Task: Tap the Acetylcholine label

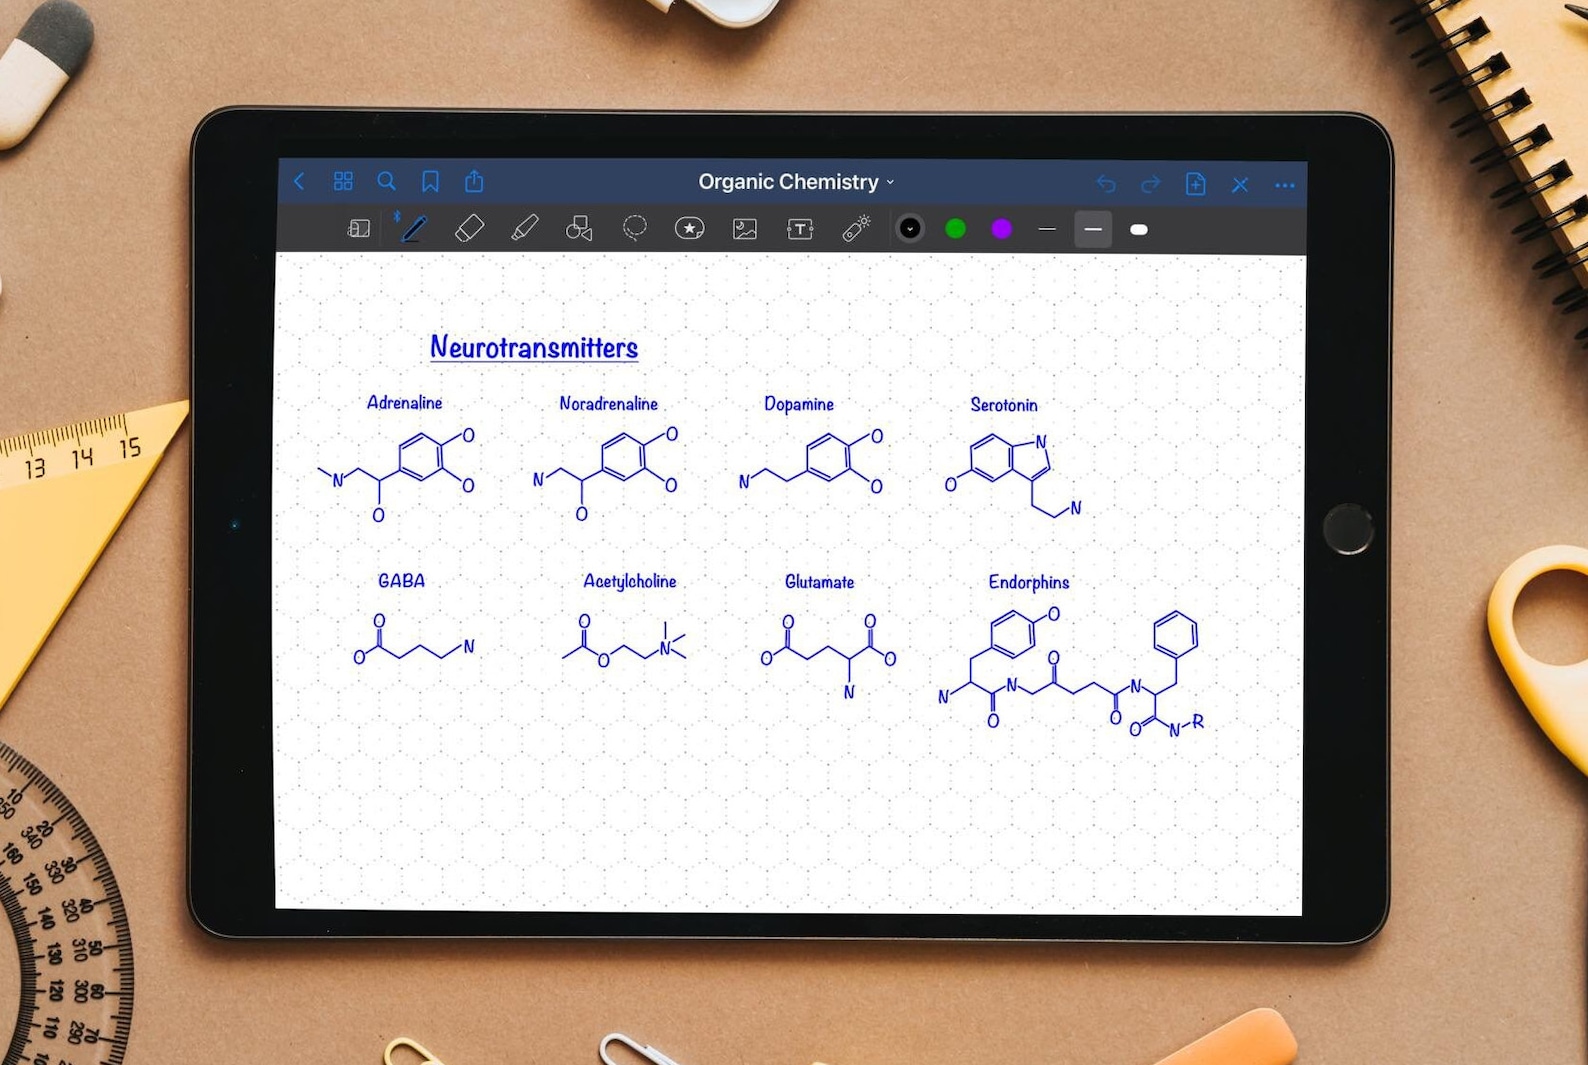Action: click(630, 581)
